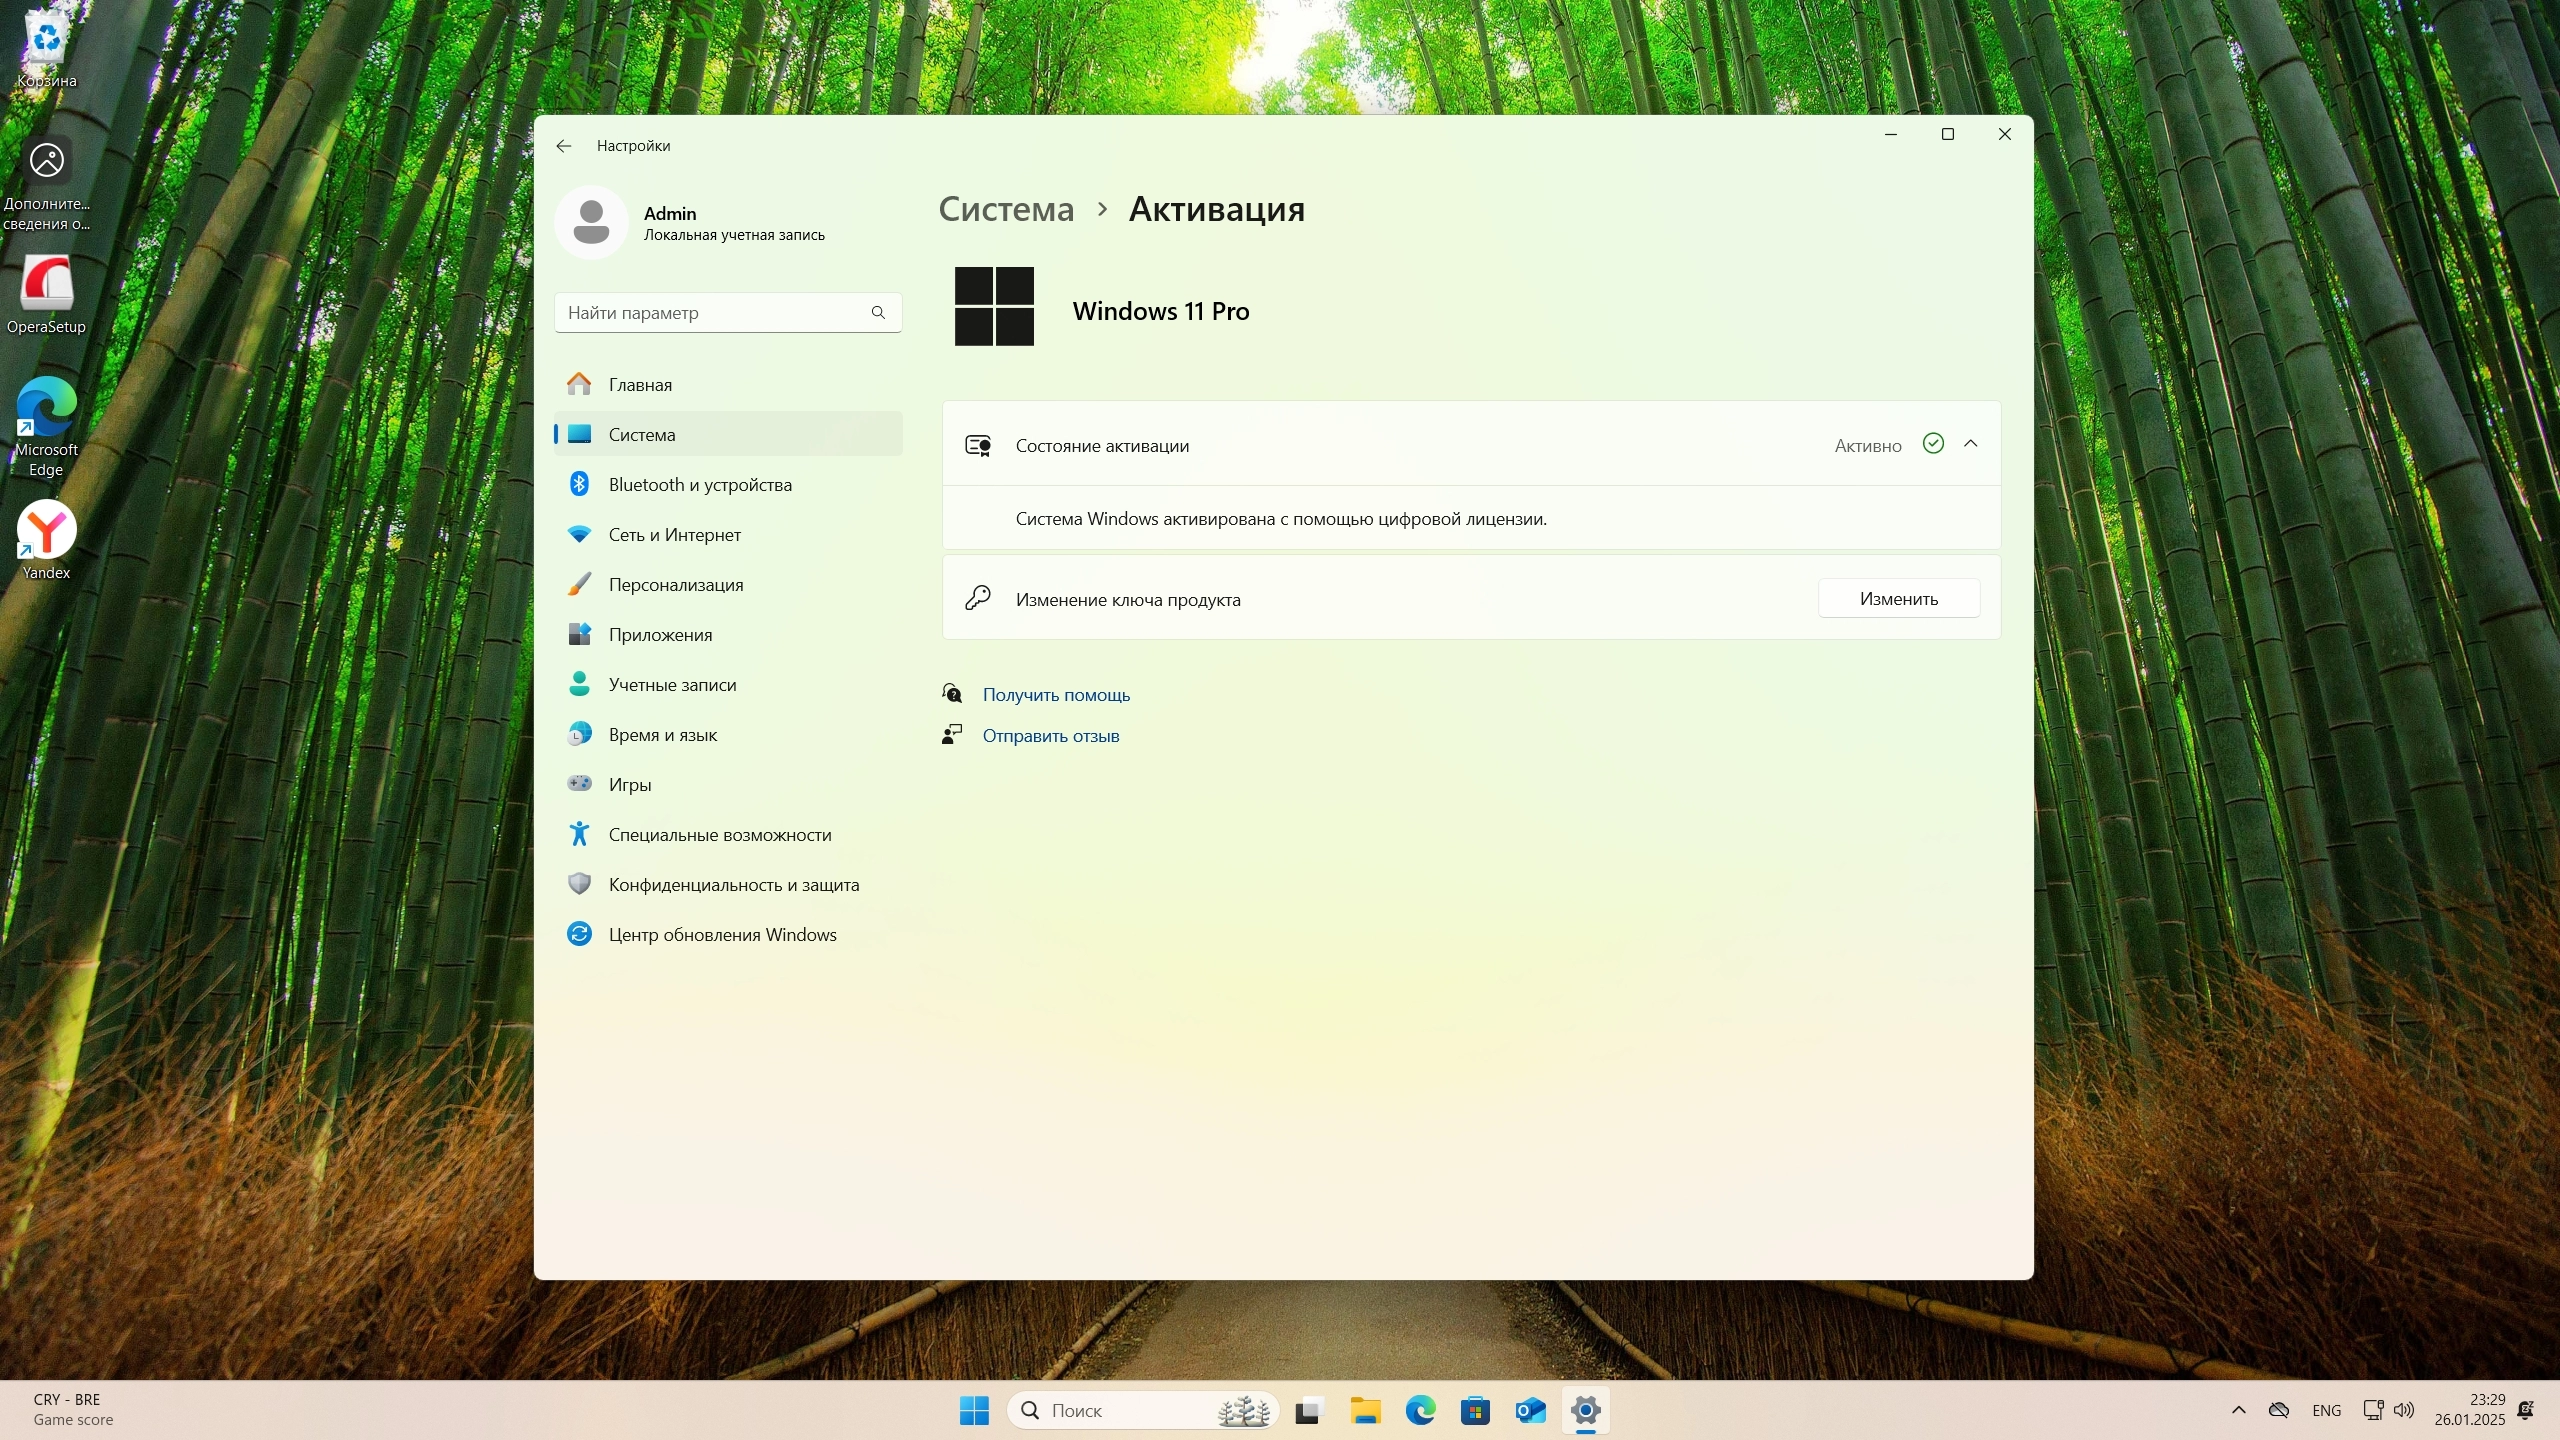Select Главная in the sidebar
The image size is (2560, 1440).
click(640, 385)
